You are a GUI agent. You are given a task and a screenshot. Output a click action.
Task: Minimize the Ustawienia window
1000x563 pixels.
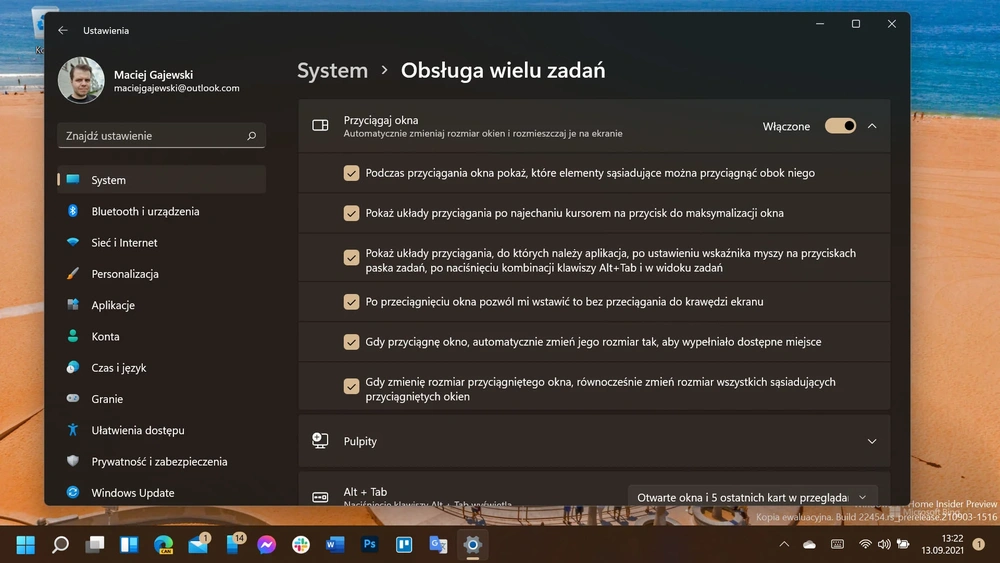(820, 24)
